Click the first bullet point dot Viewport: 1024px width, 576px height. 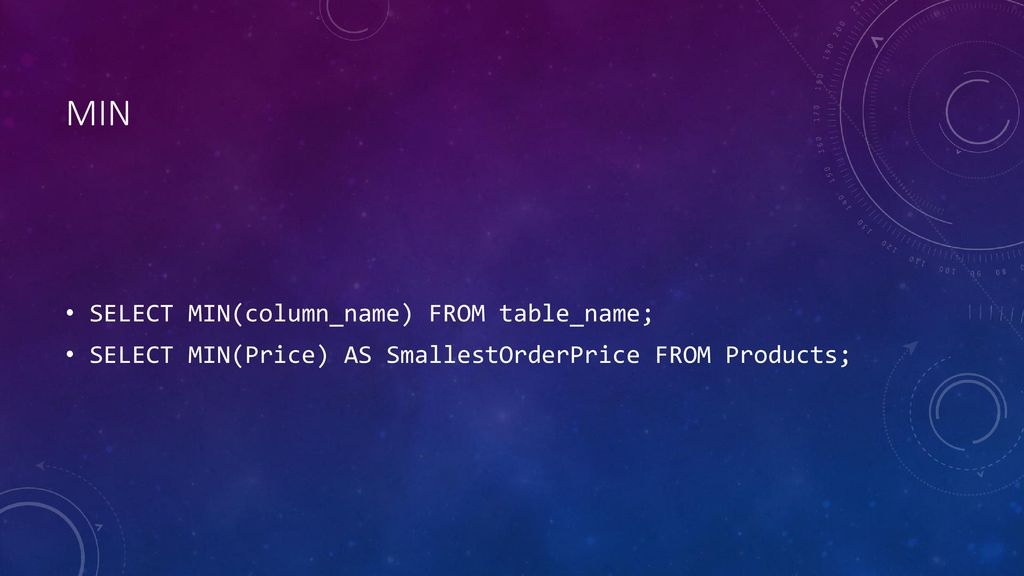70,313
